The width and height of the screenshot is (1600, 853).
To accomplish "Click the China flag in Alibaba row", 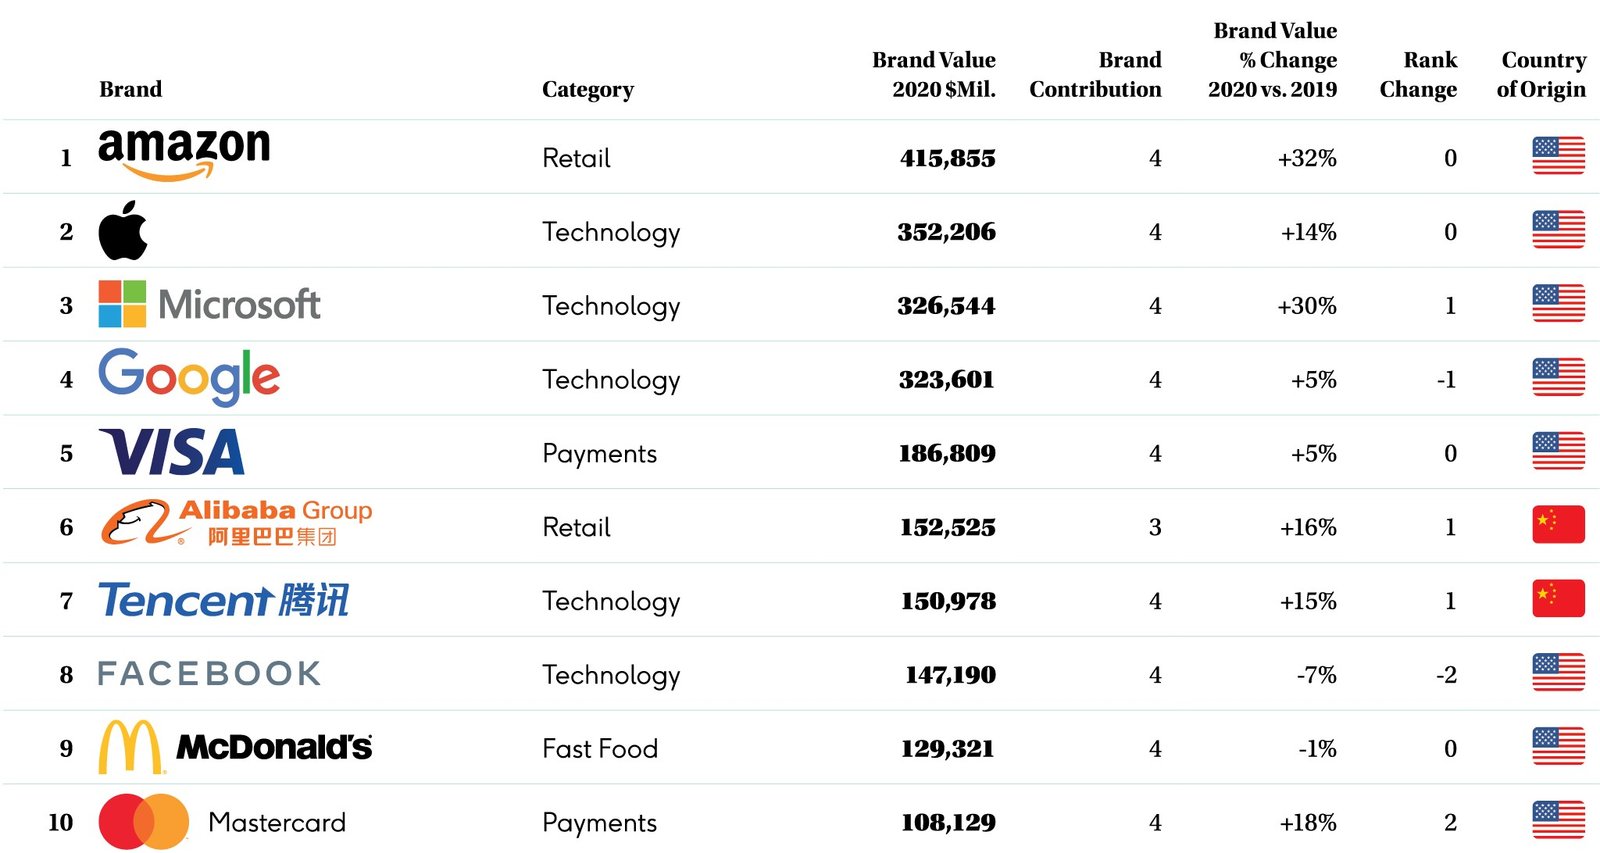I will [1558, 525].
